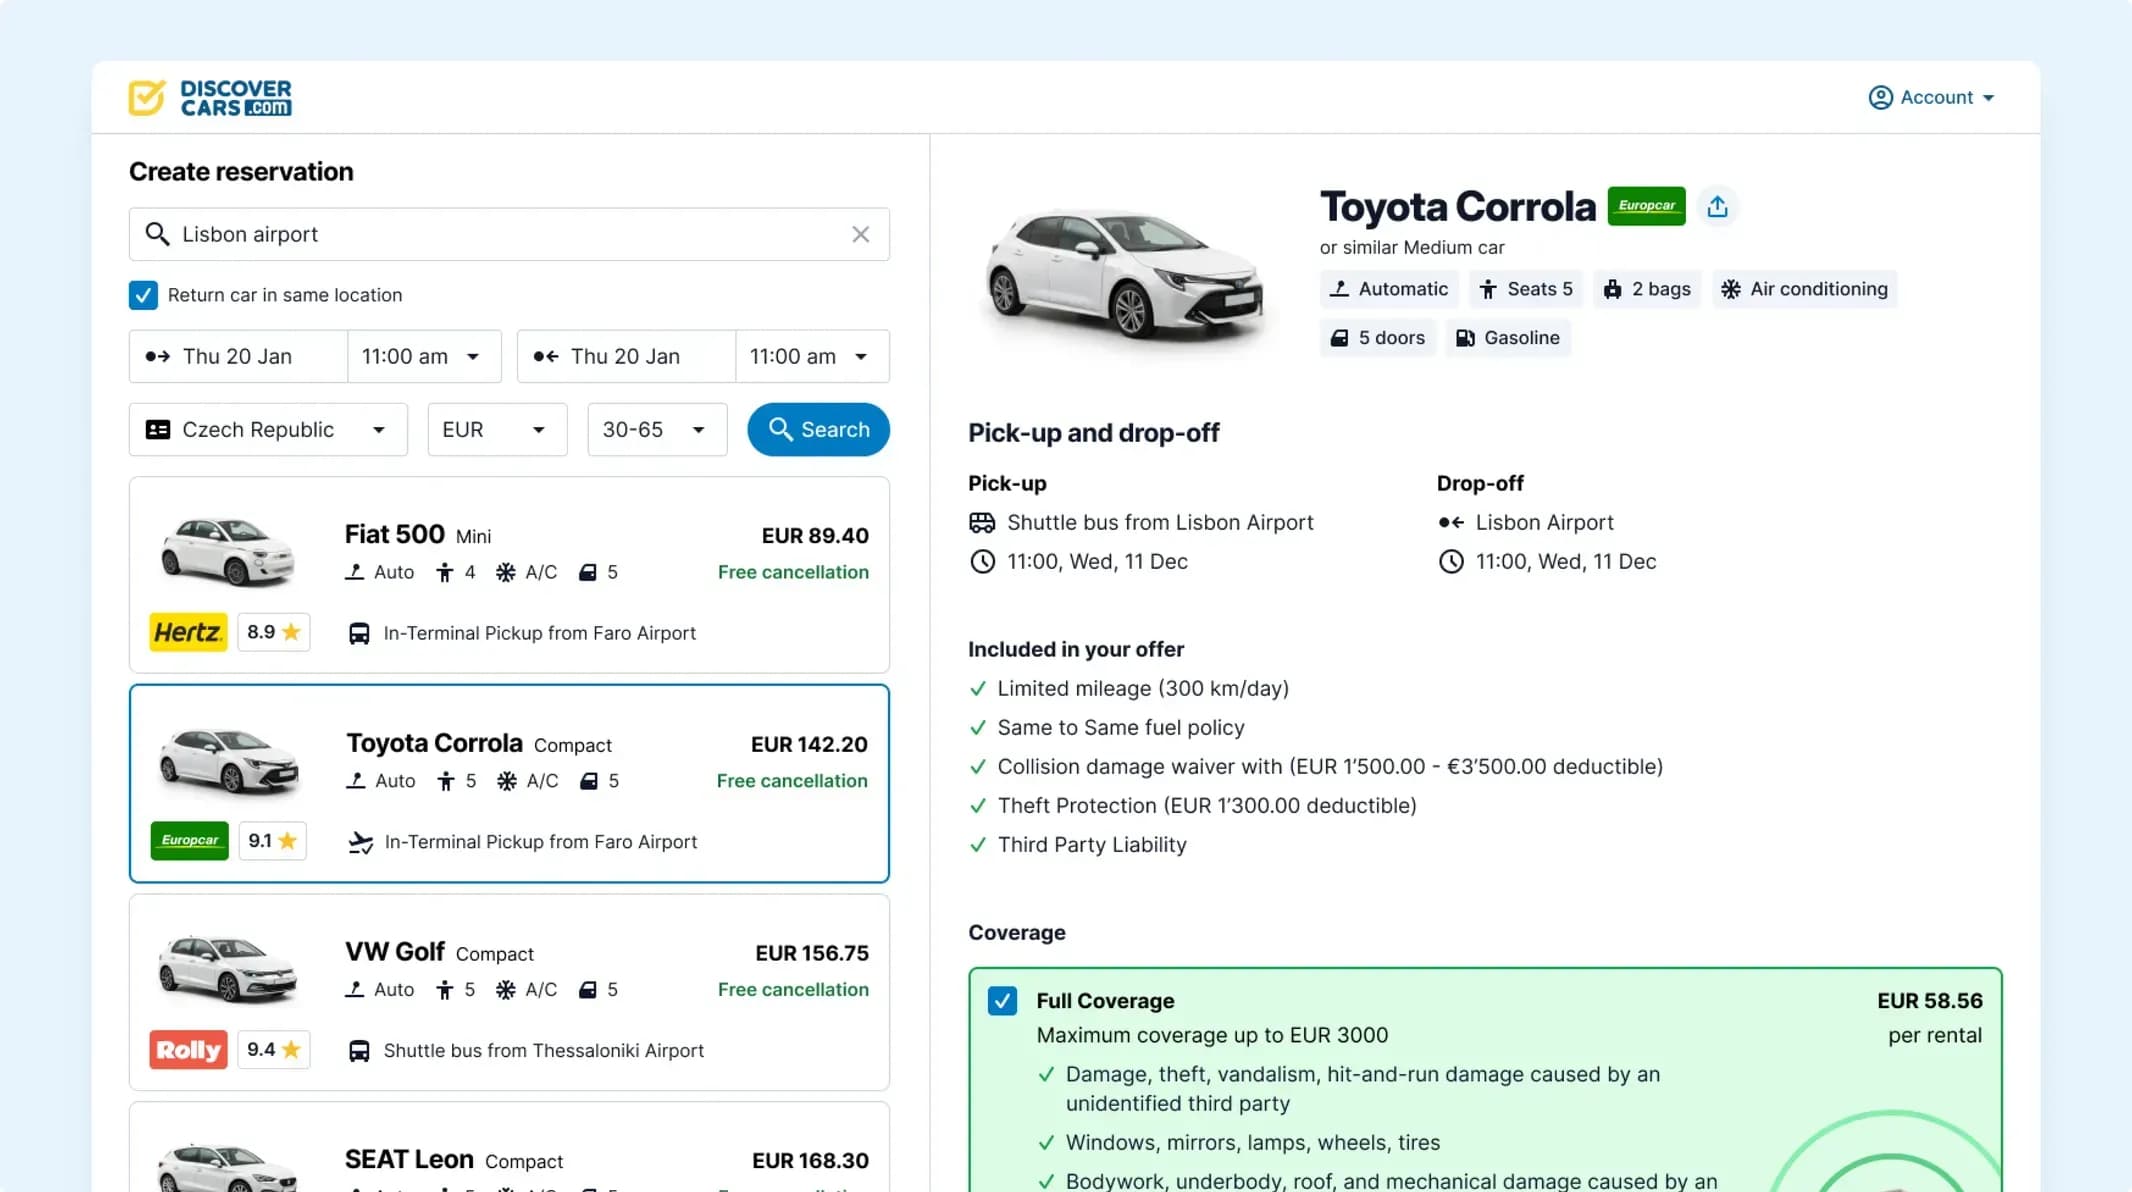
Task: Click bus icon in Fiat 500 pickup row
Action: pos(359,634)
